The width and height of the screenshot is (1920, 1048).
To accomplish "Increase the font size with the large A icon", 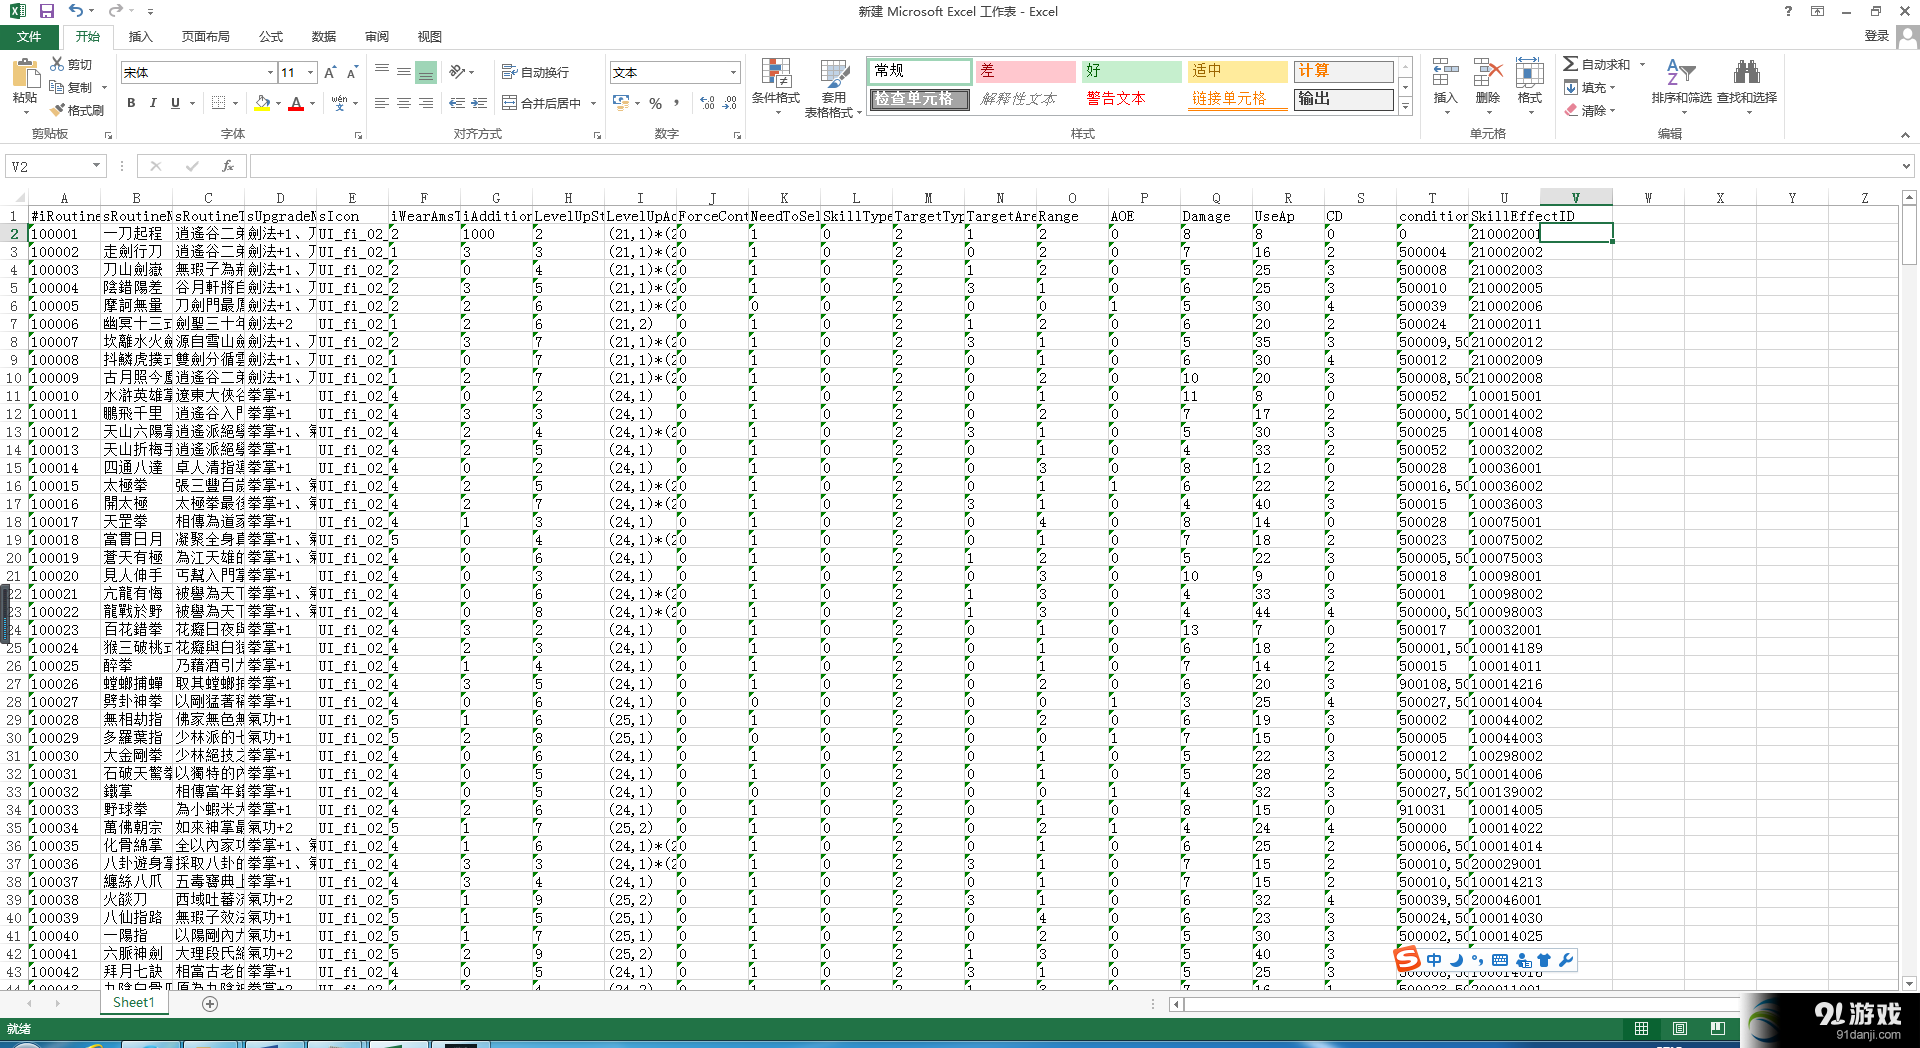I will pos(330,72).
